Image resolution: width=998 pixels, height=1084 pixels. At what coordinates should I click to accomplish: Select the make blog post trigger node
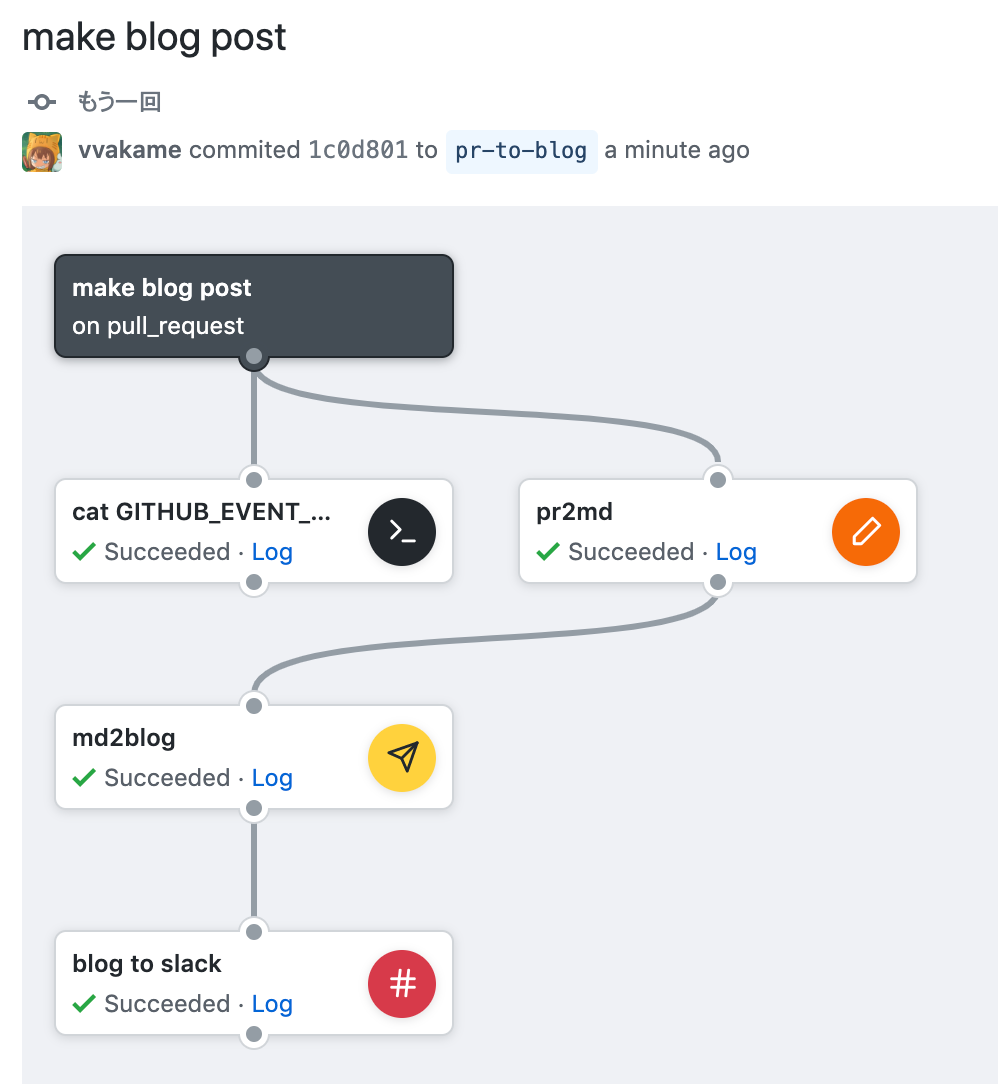click(254, 305)
